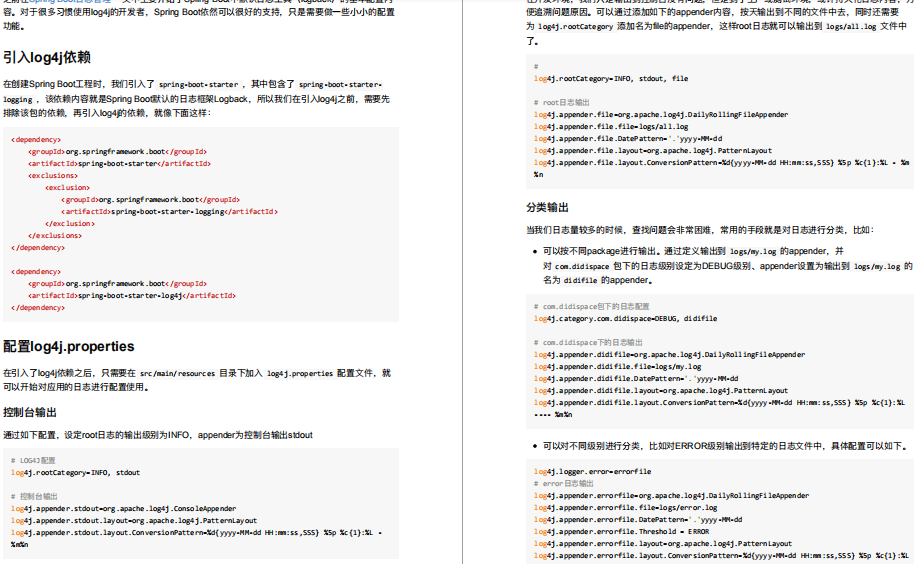914x564 pixels.
Task: Click the "# 控制台输出" comment line
Action: pos(34,496)
